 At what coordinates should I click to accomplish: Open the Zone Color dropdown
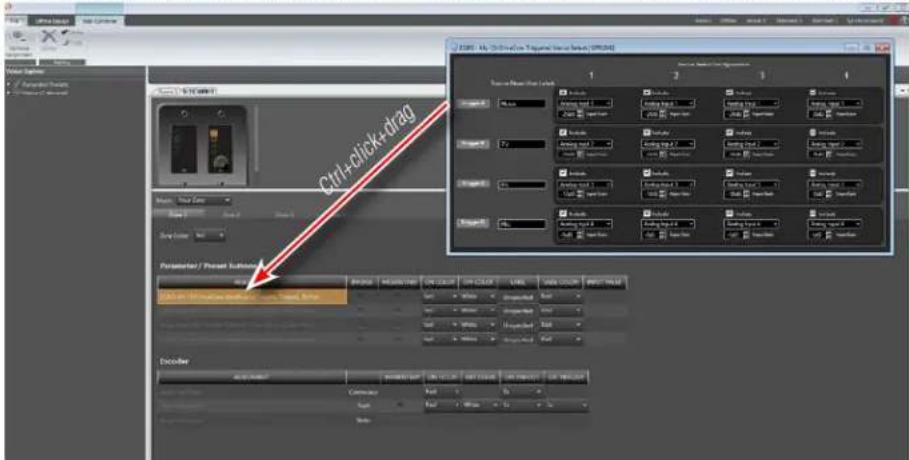coord(209,236)
